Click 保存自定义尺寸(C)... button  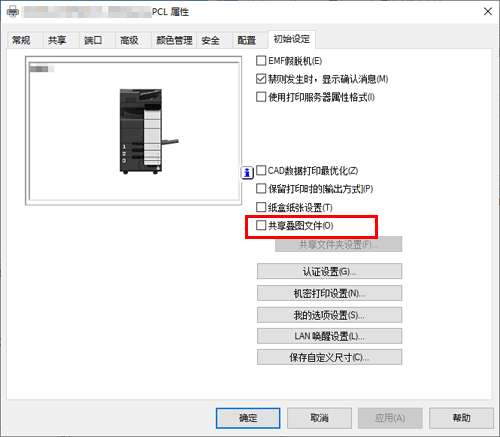point(329,357)
